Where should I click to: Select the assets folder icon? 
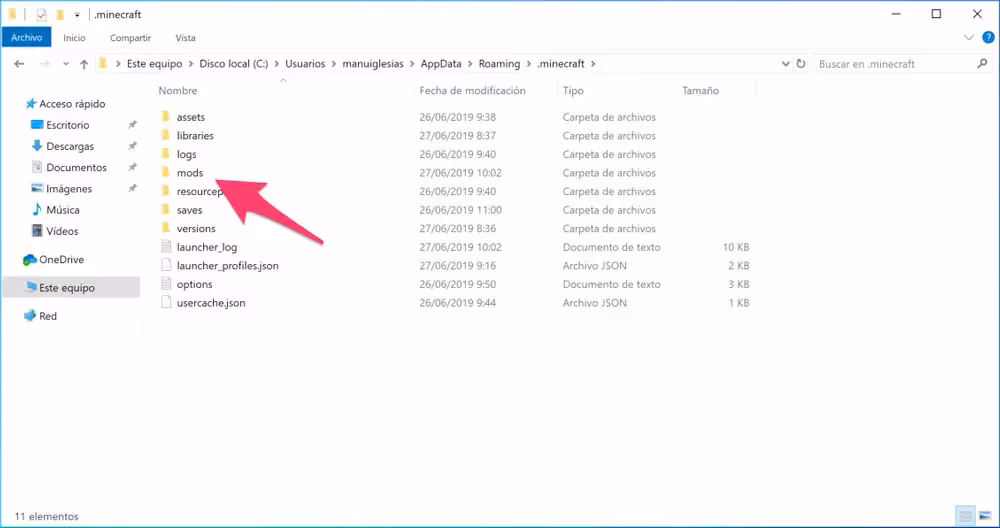[166, 117]
